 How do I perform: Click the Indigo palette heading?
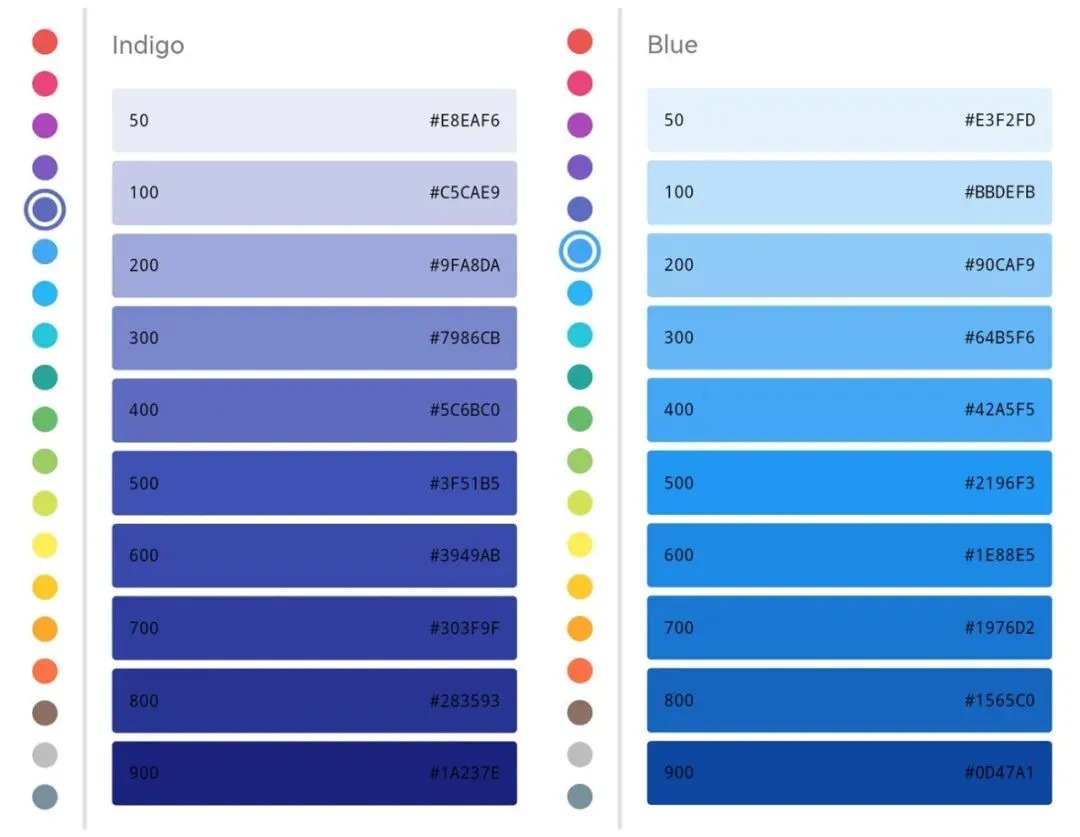148,45
